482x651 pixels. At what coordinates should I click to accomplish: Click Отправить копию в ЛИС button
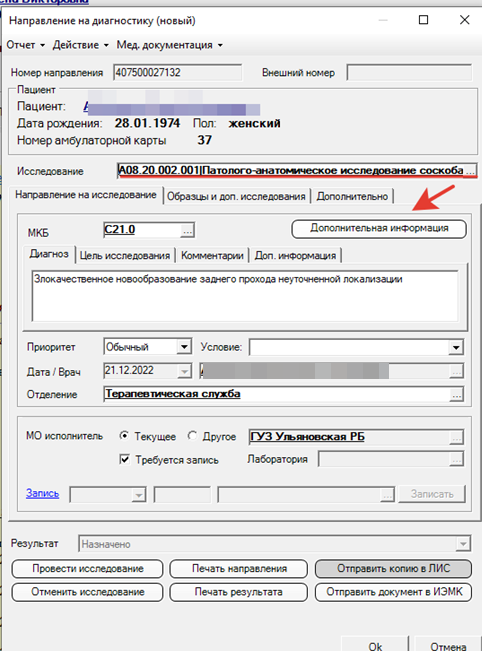pos(393,568)
